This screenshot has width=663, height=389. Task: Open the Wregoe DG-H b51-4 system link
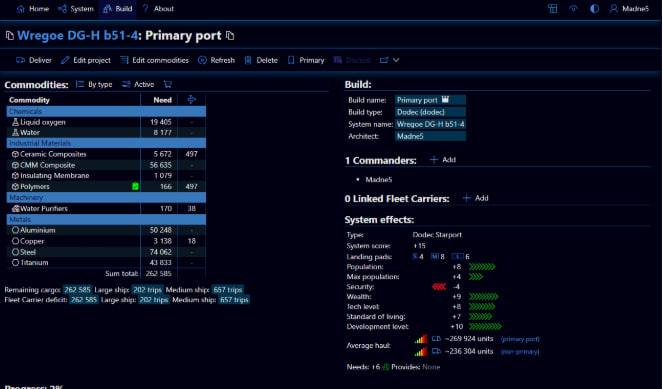[78, 36]
